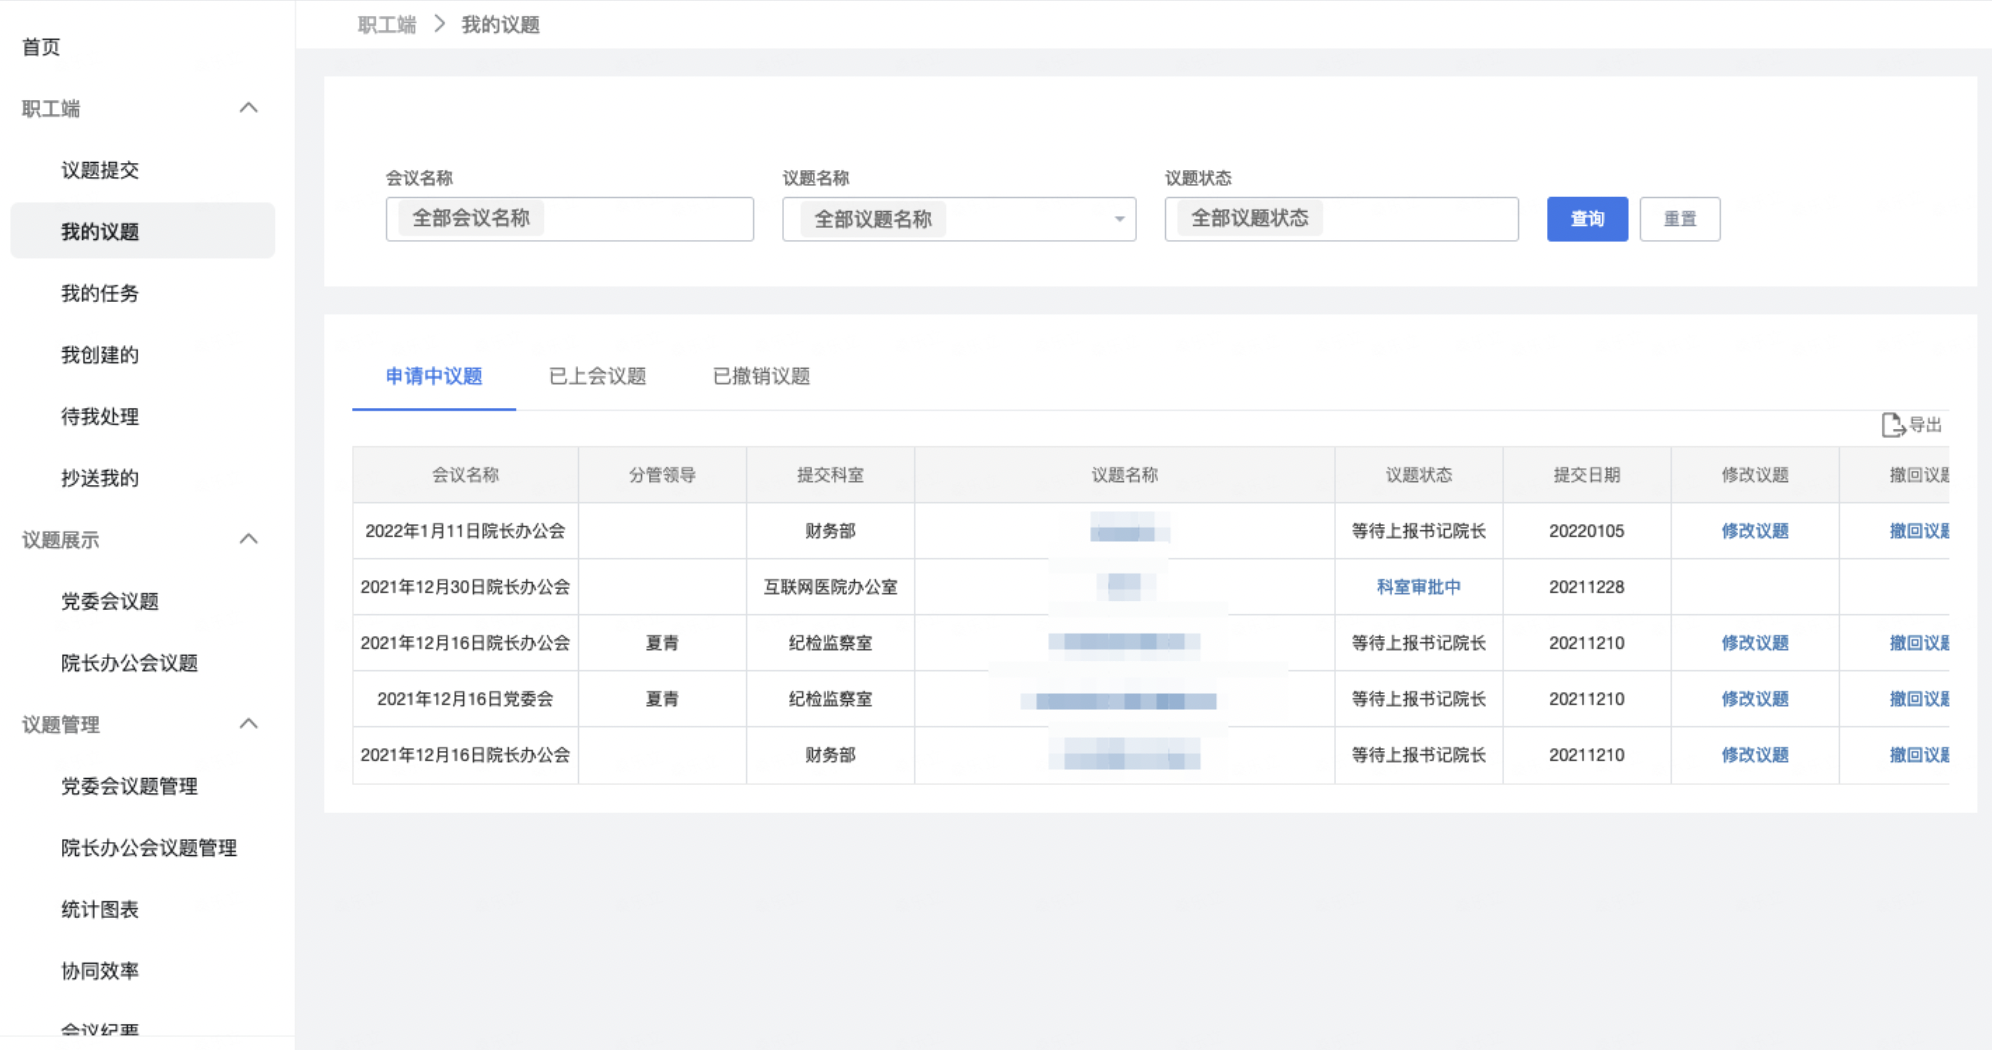Open the 会议名称 selection box

point(570,219)
